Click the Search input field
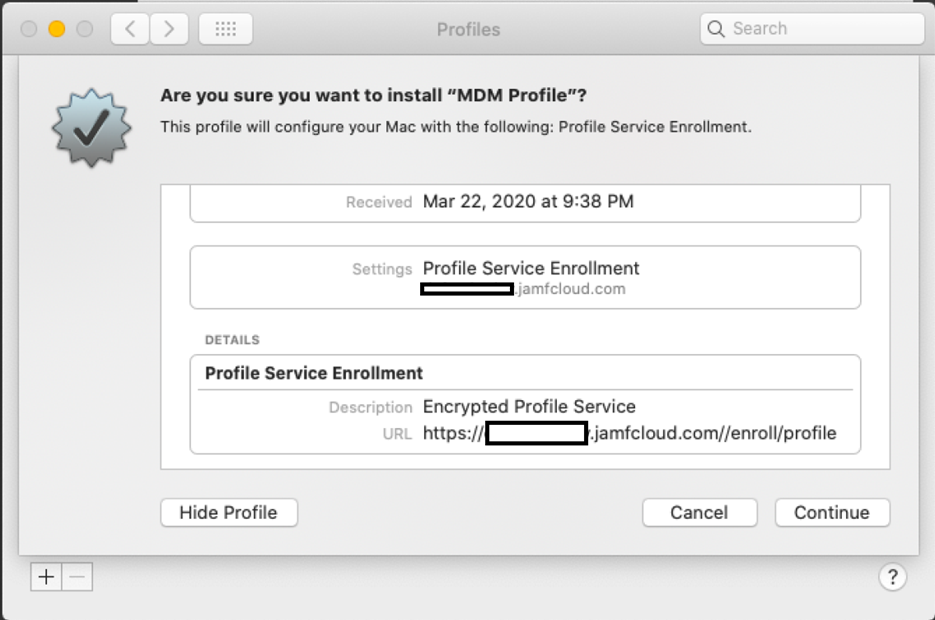935x620 pixels. (812, 29)
